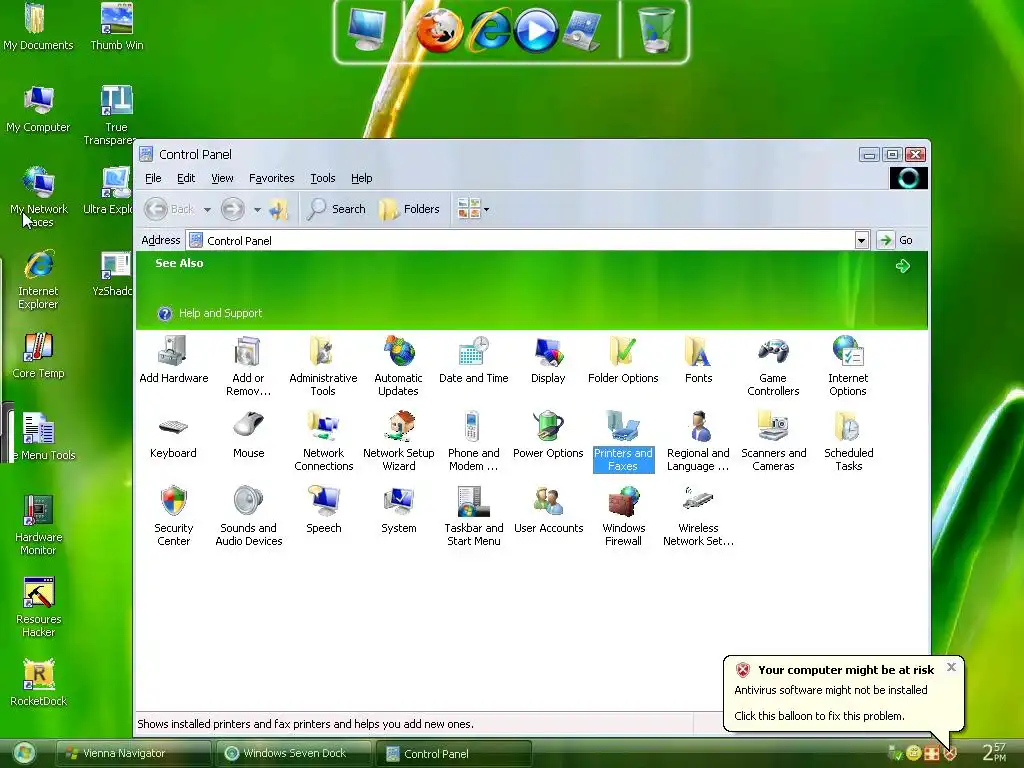Open Recycle Bin in the top dock
Screen dimensions: 1024x768
coord(656,30)
